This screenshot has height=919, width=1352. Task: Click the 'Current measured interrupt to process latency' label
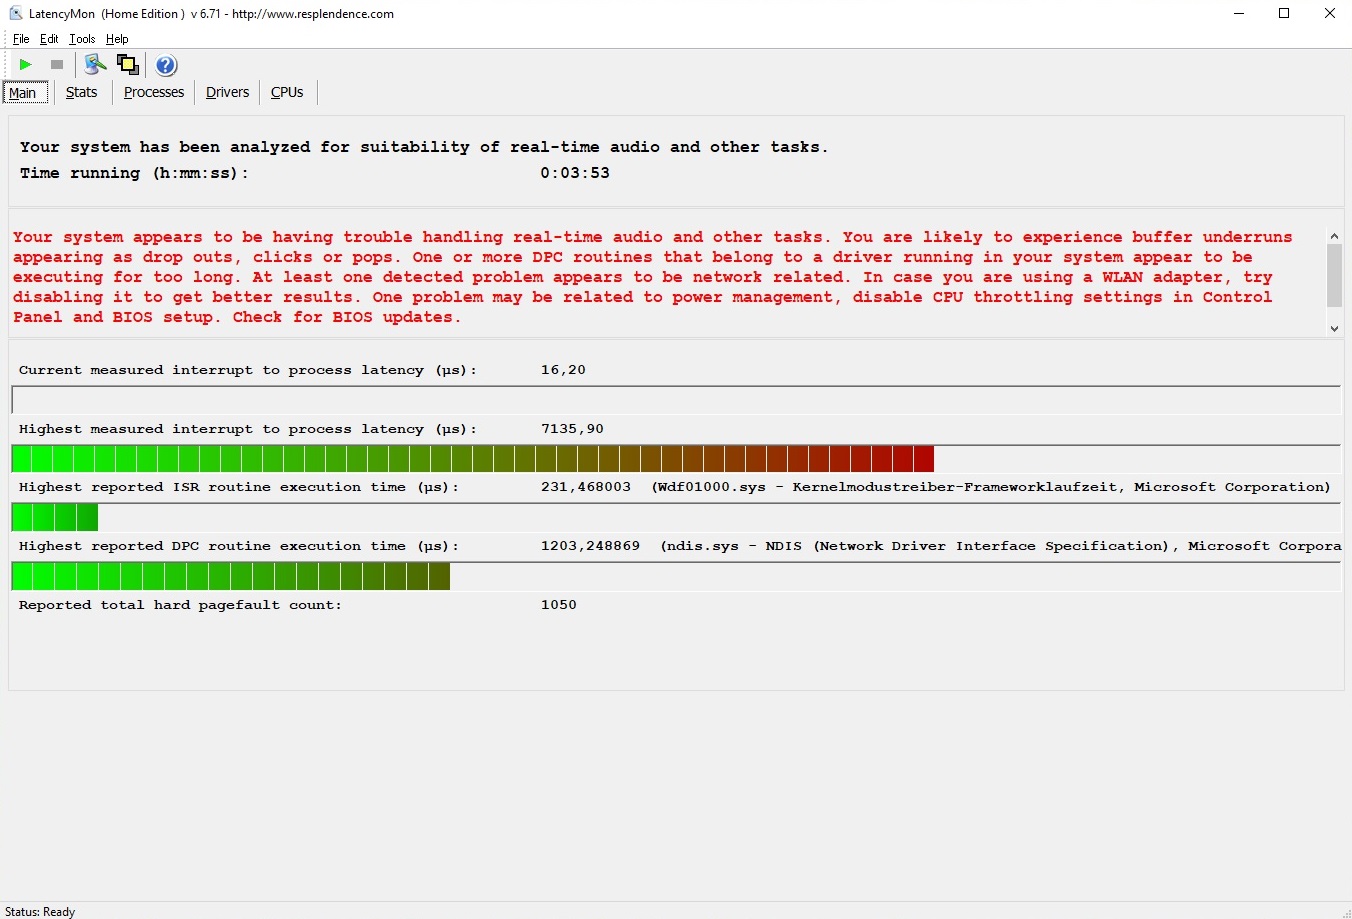(x=248, y=370)
